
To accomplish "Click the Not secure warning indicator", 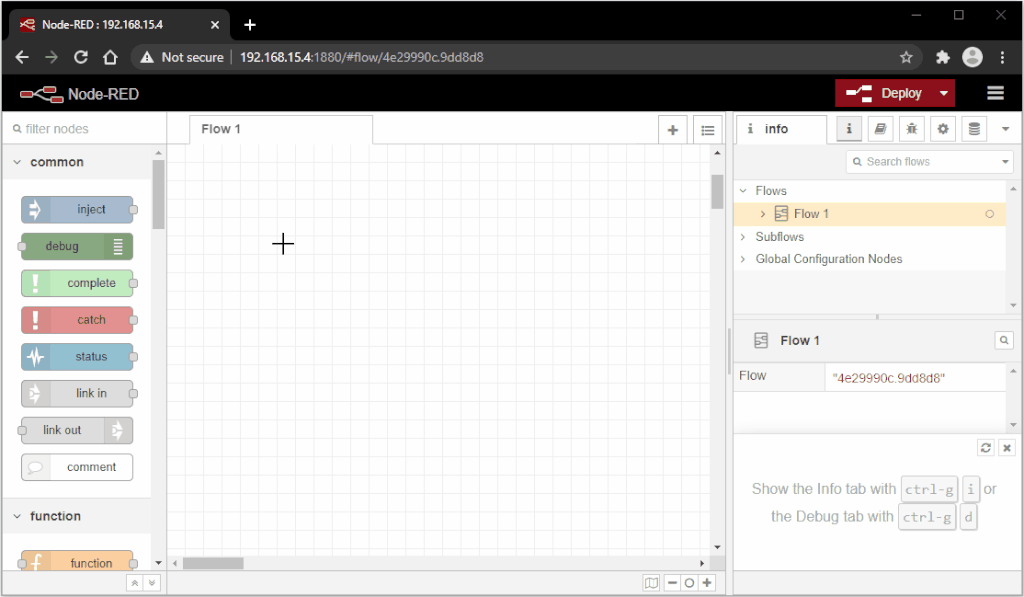I will coord(182,57).
